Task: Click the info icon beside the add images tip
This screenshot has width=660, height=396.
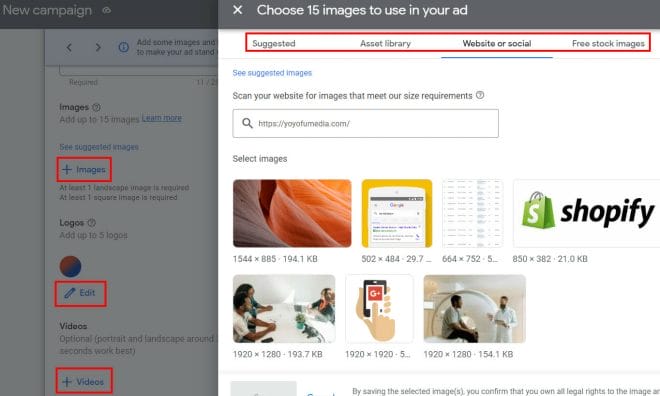Action: point(124,47)
